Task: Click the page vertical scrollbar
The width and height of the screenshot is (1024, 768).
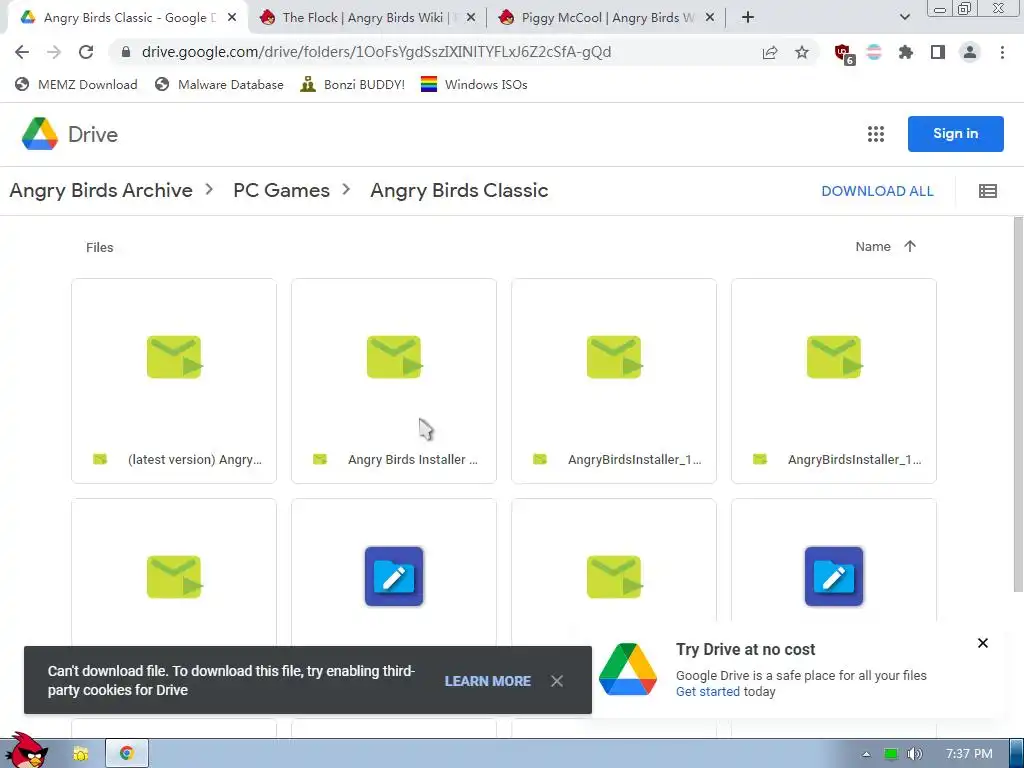Action: pyautogui.click(x=1018, y=405)
